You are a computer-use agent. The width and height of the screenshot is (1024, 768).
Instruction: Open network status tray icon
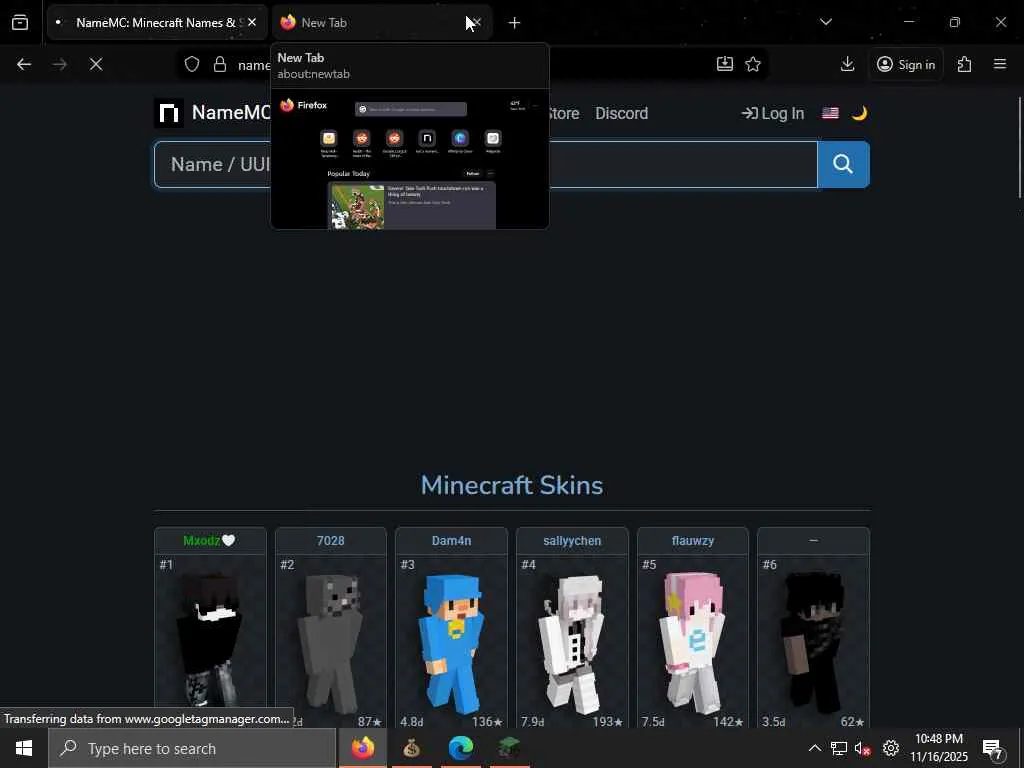pyautogui.click(x=839, y=748)
